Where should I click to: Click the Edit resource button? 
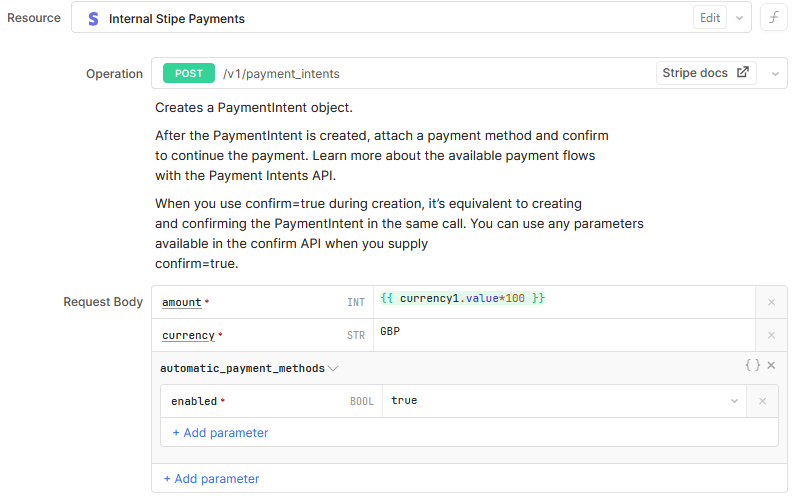pyautogui.click(x=709, y=18)
